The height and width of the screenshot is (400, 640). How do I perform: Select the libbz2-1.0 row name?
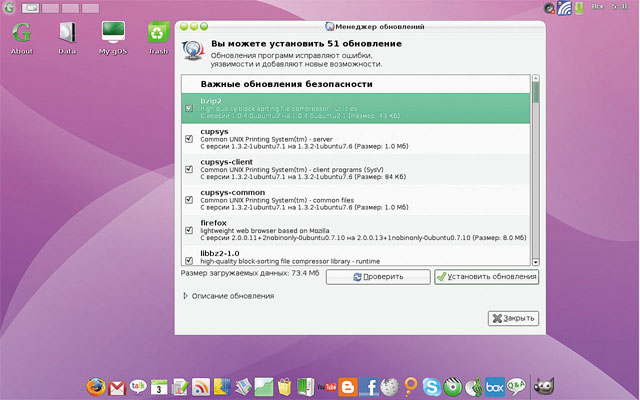[x=220, y=253]
